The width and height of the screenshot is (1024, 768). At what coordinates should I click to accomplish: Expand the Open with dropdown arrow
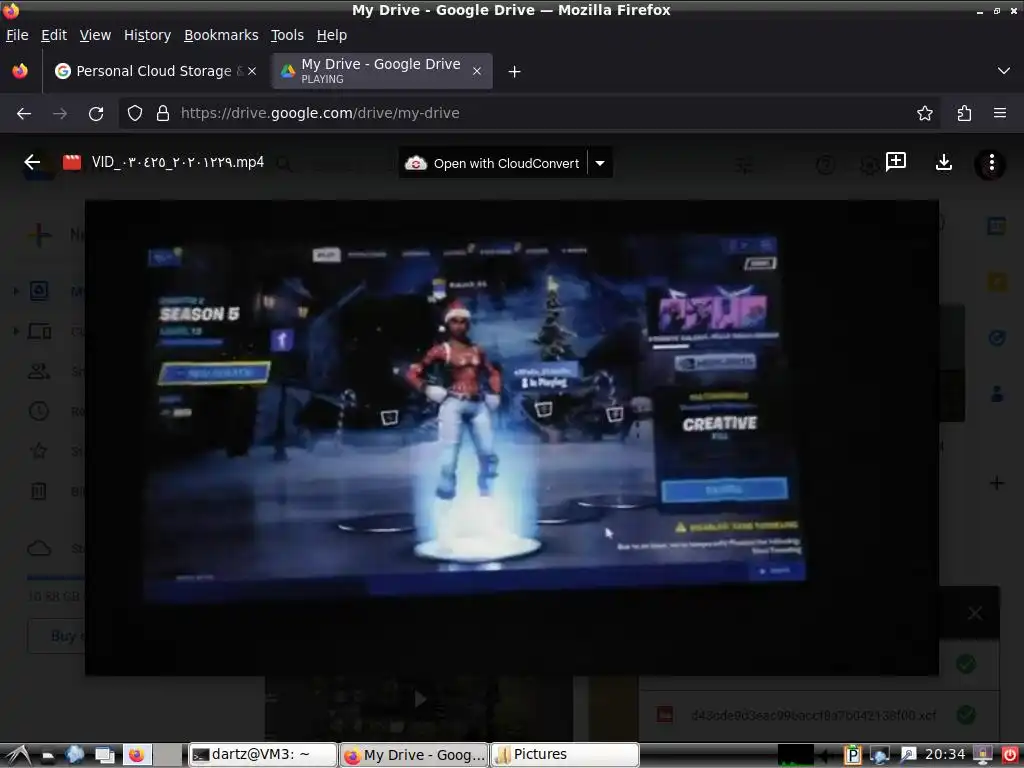600,163
